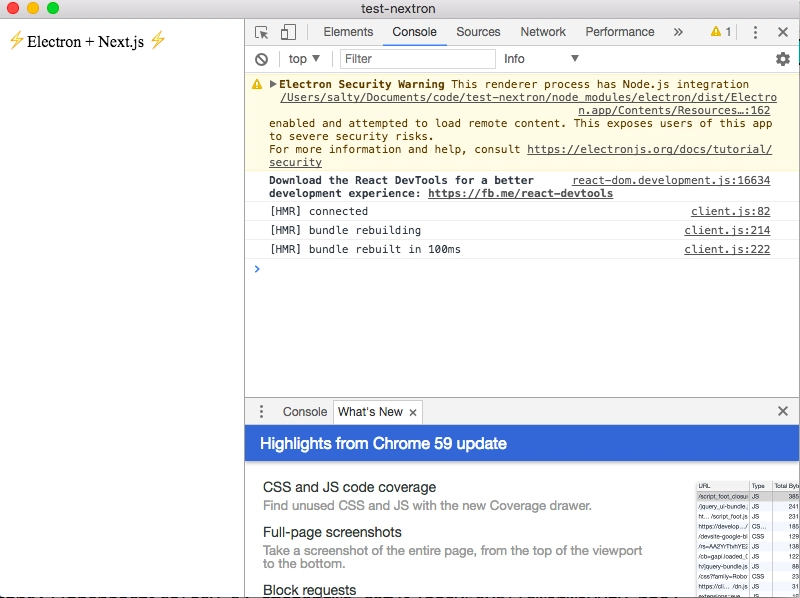Image resolution: width=800 pixels, height=598 pixels.
Task: Click the red window close button
Action: click(13, 8)
